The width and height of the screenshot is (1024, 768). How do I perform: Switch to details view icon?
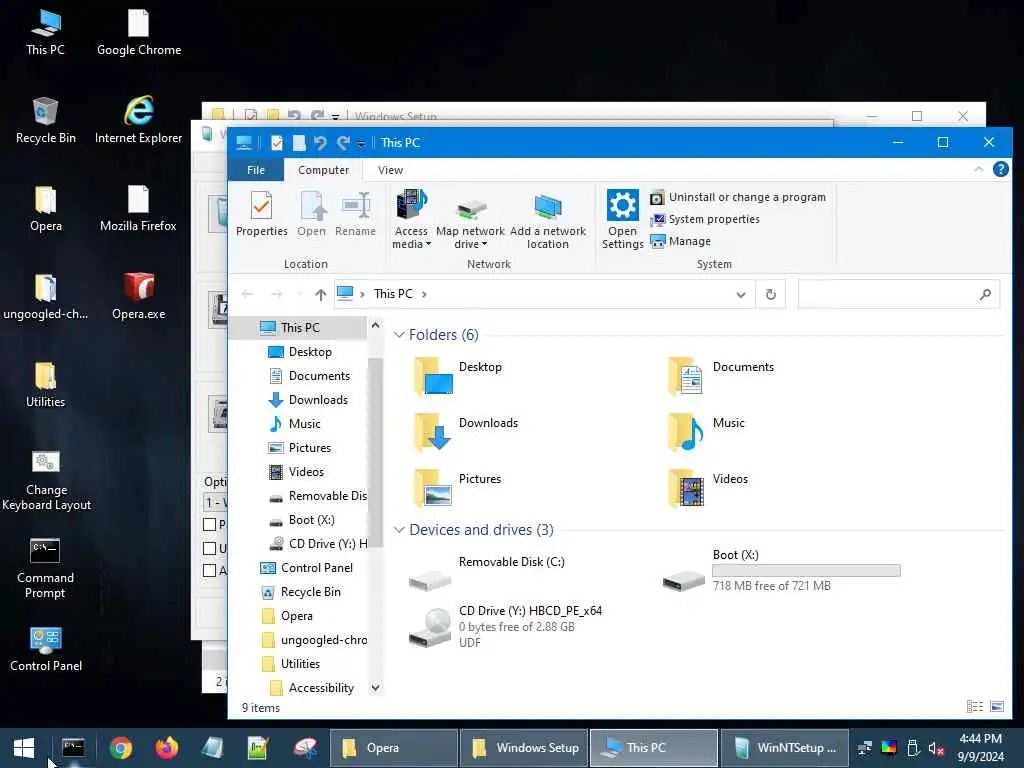coord(975,707)
